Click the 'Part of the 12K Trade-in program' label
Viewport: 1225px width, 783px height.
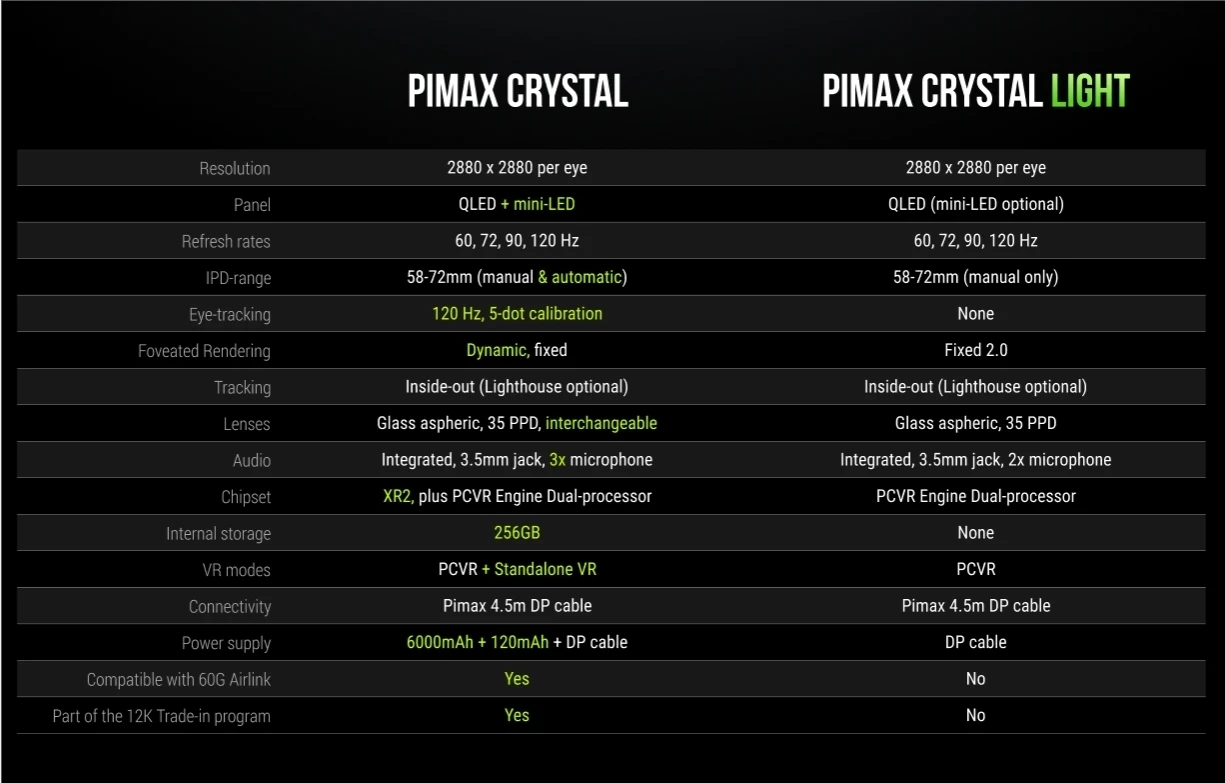pos(161,716)
